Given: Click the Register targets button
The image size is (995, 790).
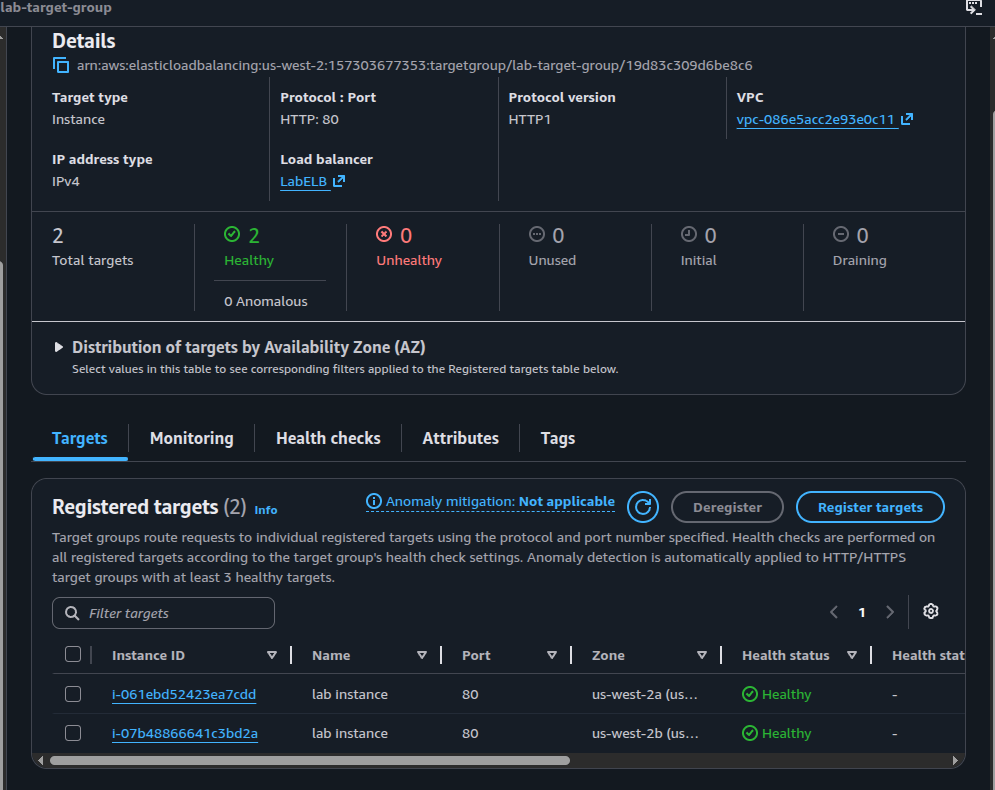Looking at the screenshot, I should pos(870,507).
